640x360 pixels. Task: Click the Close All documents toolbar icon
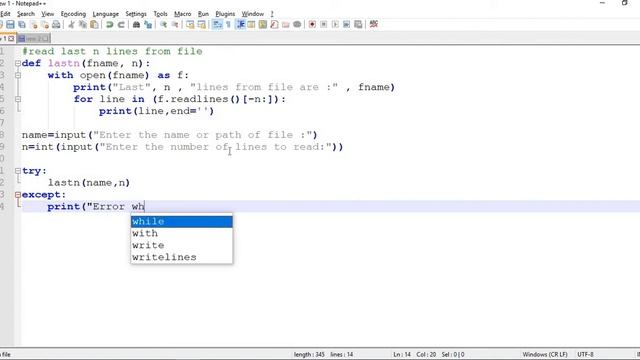coord(45,24)
